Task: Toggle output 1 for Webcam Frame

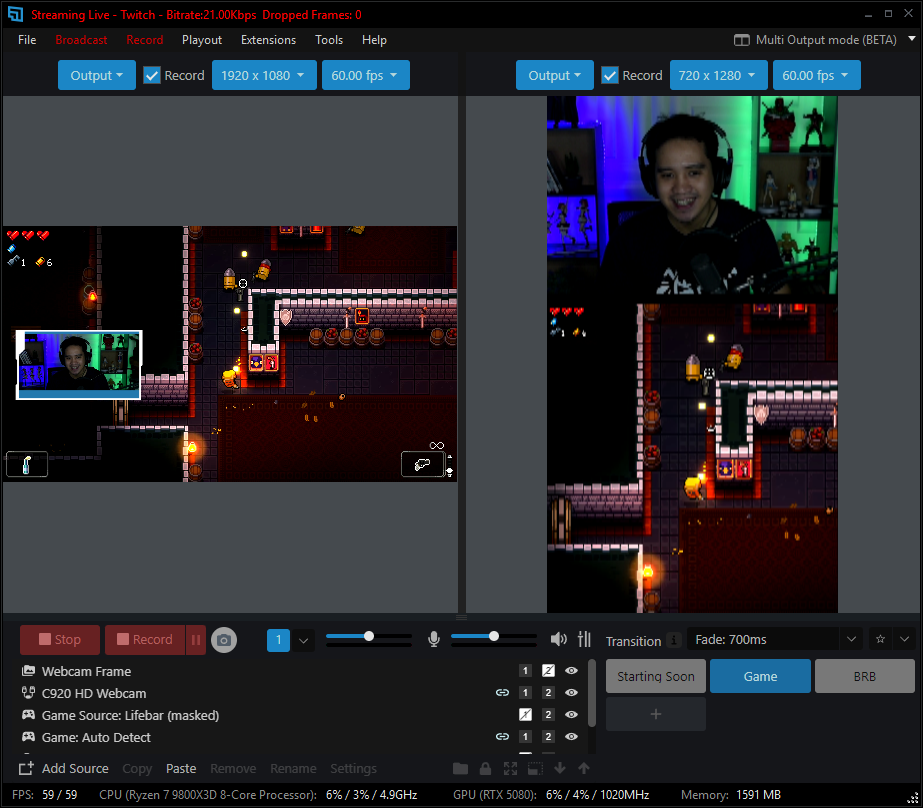Action: coord(525,671)
